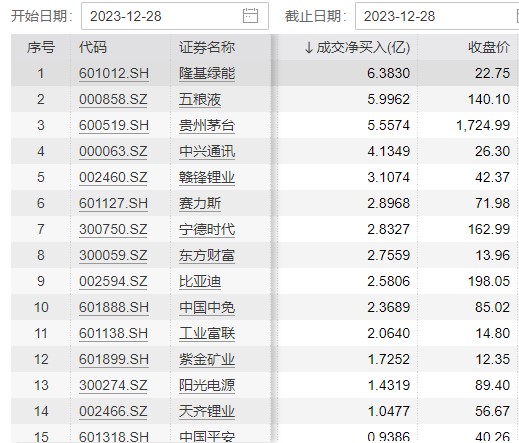Open 比亚迪 stock name link
The image size is (519, 443).
200,281
